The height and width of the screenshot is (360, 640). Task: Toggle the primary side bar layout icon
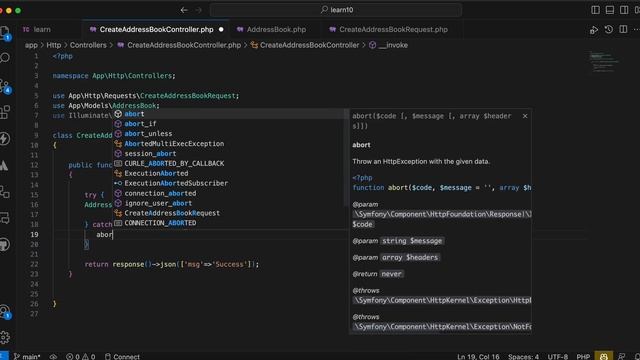[596, 10]
